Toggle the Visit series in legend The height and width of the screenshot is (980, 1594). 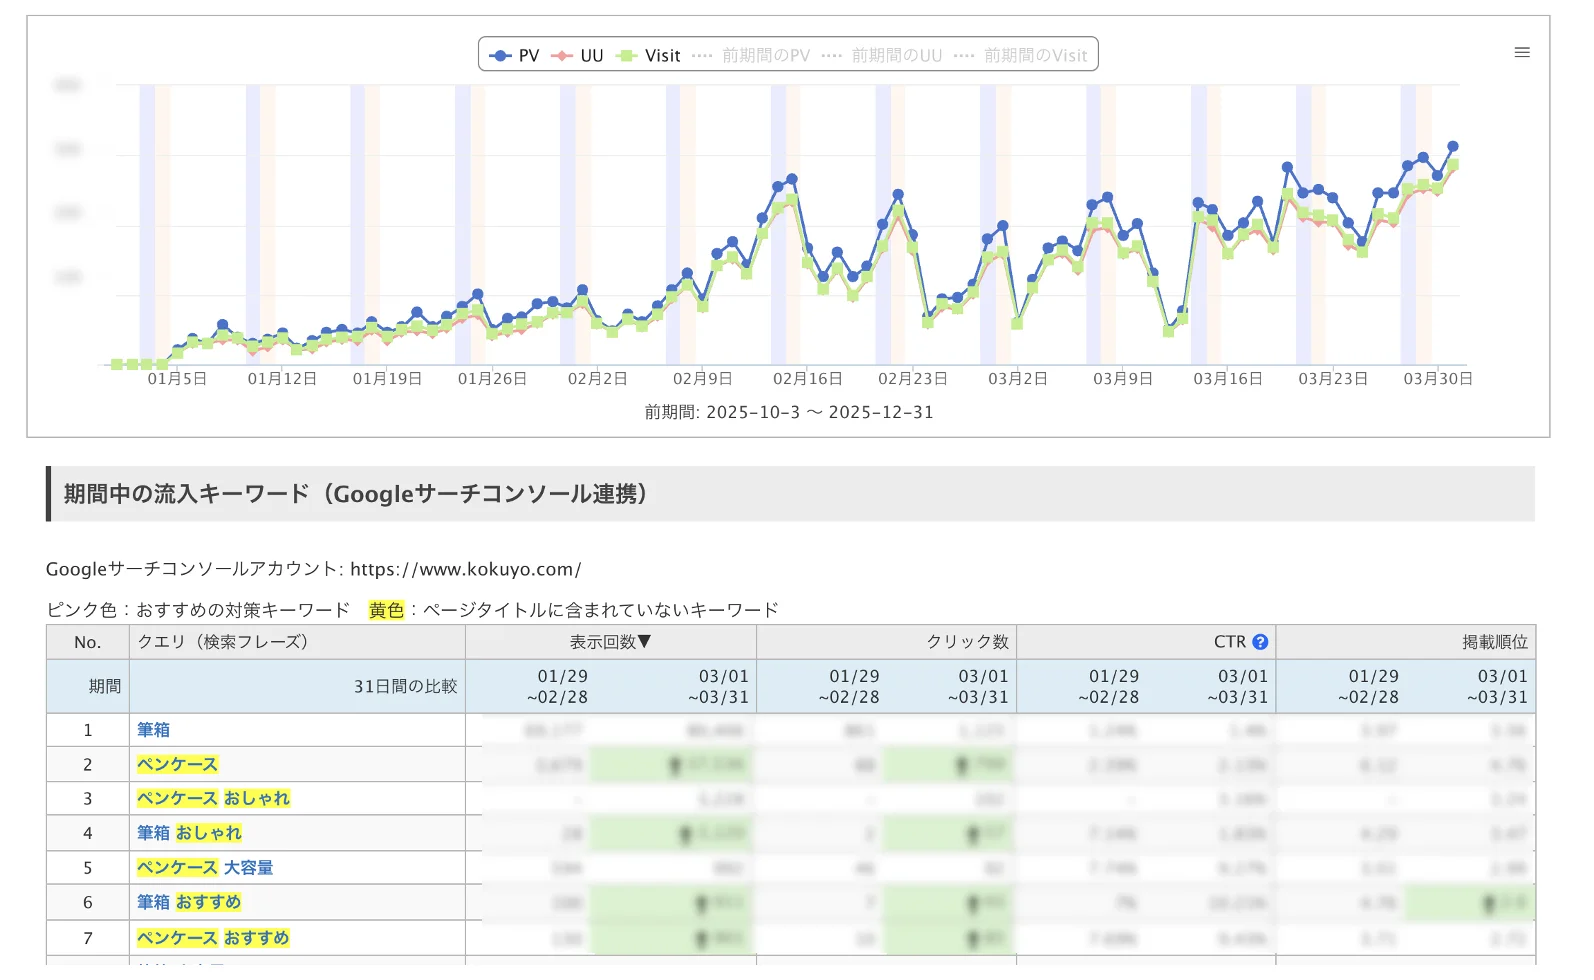pyautogui.click(x=648, y=56)
